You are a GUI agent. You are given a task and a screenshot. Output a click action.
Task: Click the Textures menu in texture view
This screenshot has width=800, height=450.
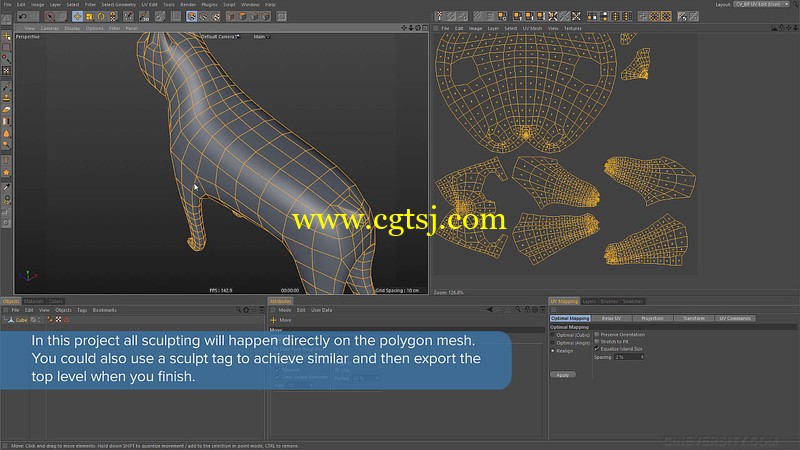pos(572,28)
